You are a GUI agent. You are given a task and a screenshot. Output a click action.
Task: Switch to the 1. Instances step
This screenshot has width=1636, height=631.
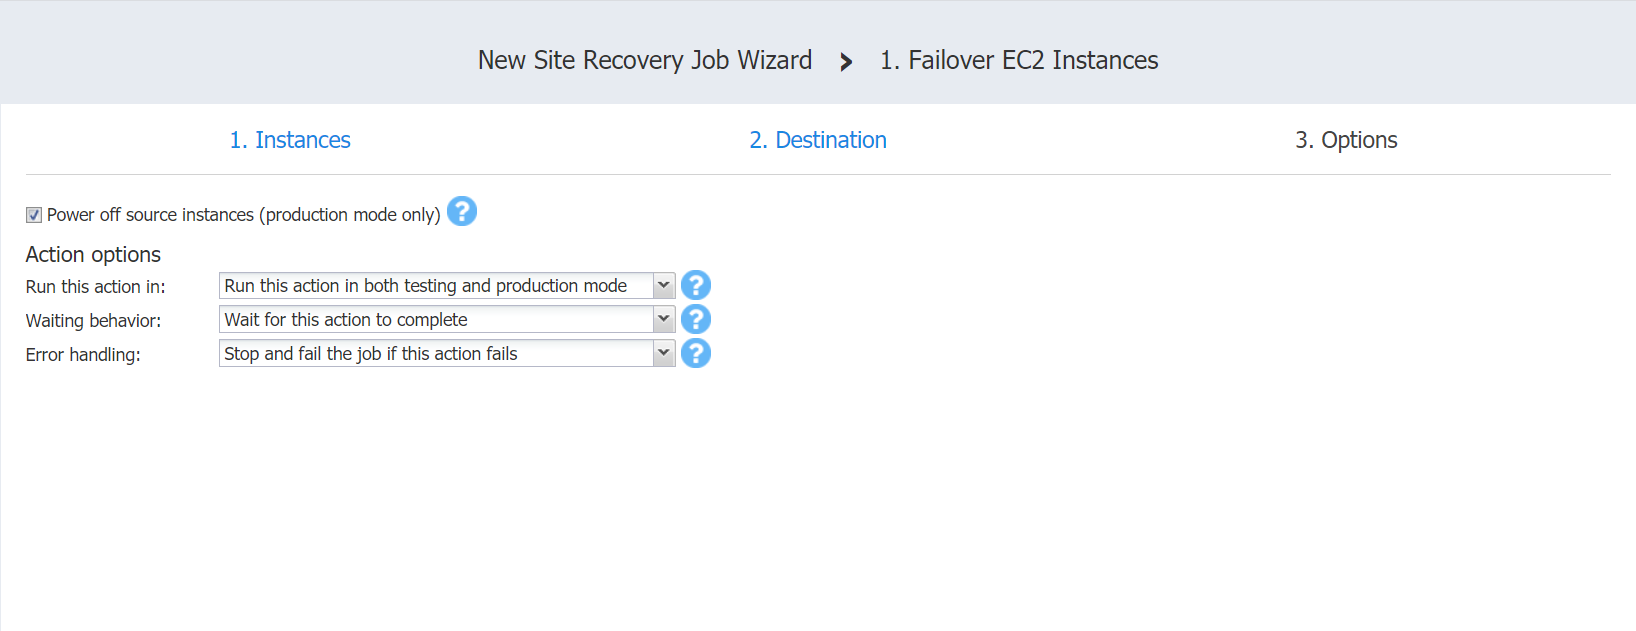coord(290,140)
